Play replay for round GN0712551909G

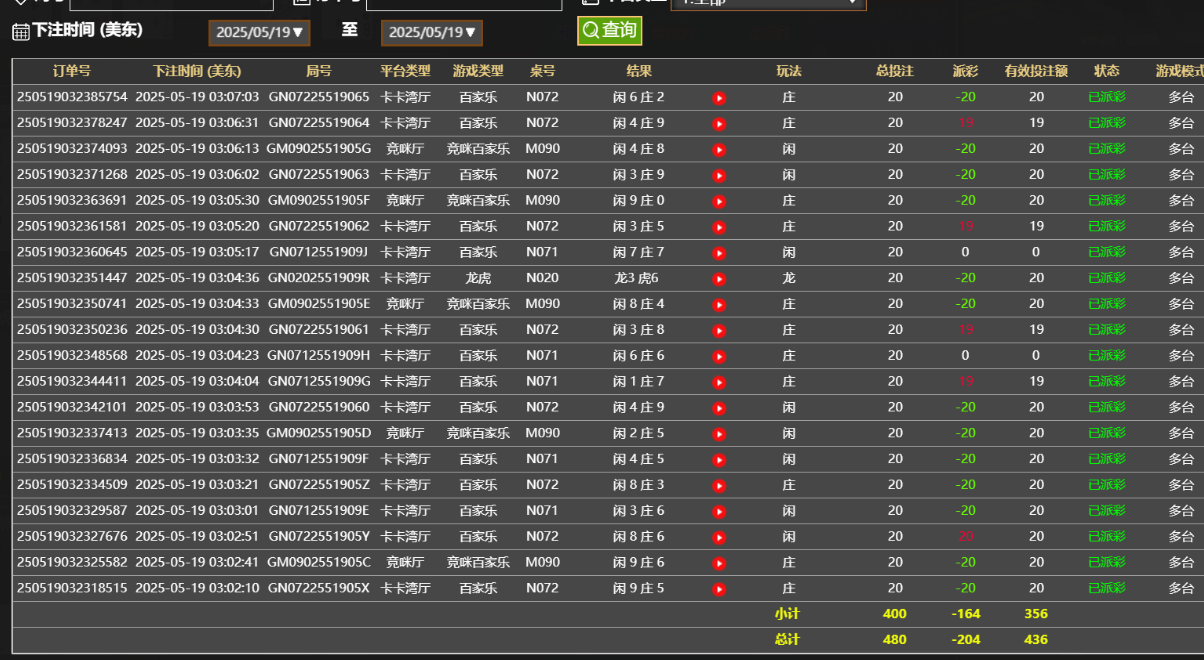(x=718, y=382)
